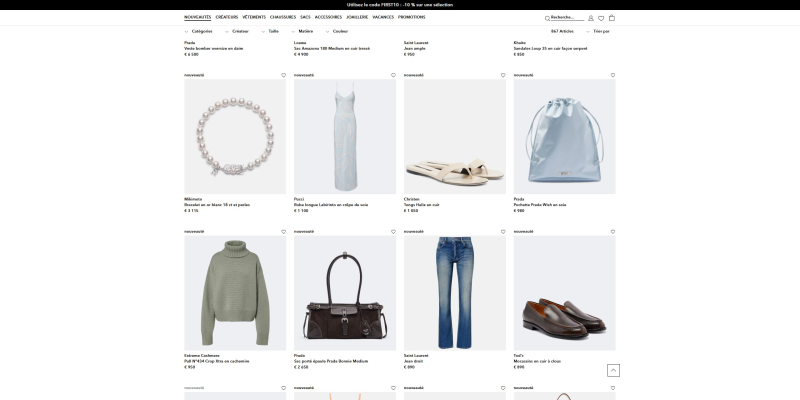Click the Mikimoto brand name
Viewport: 800px width, 400px height.
click(193, 199)
